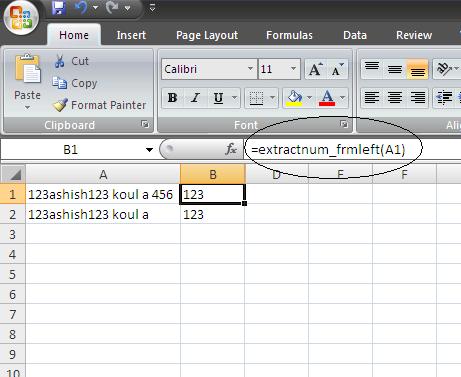
Task: Click the Insert Function fx icon
Action: click(231, 149)
